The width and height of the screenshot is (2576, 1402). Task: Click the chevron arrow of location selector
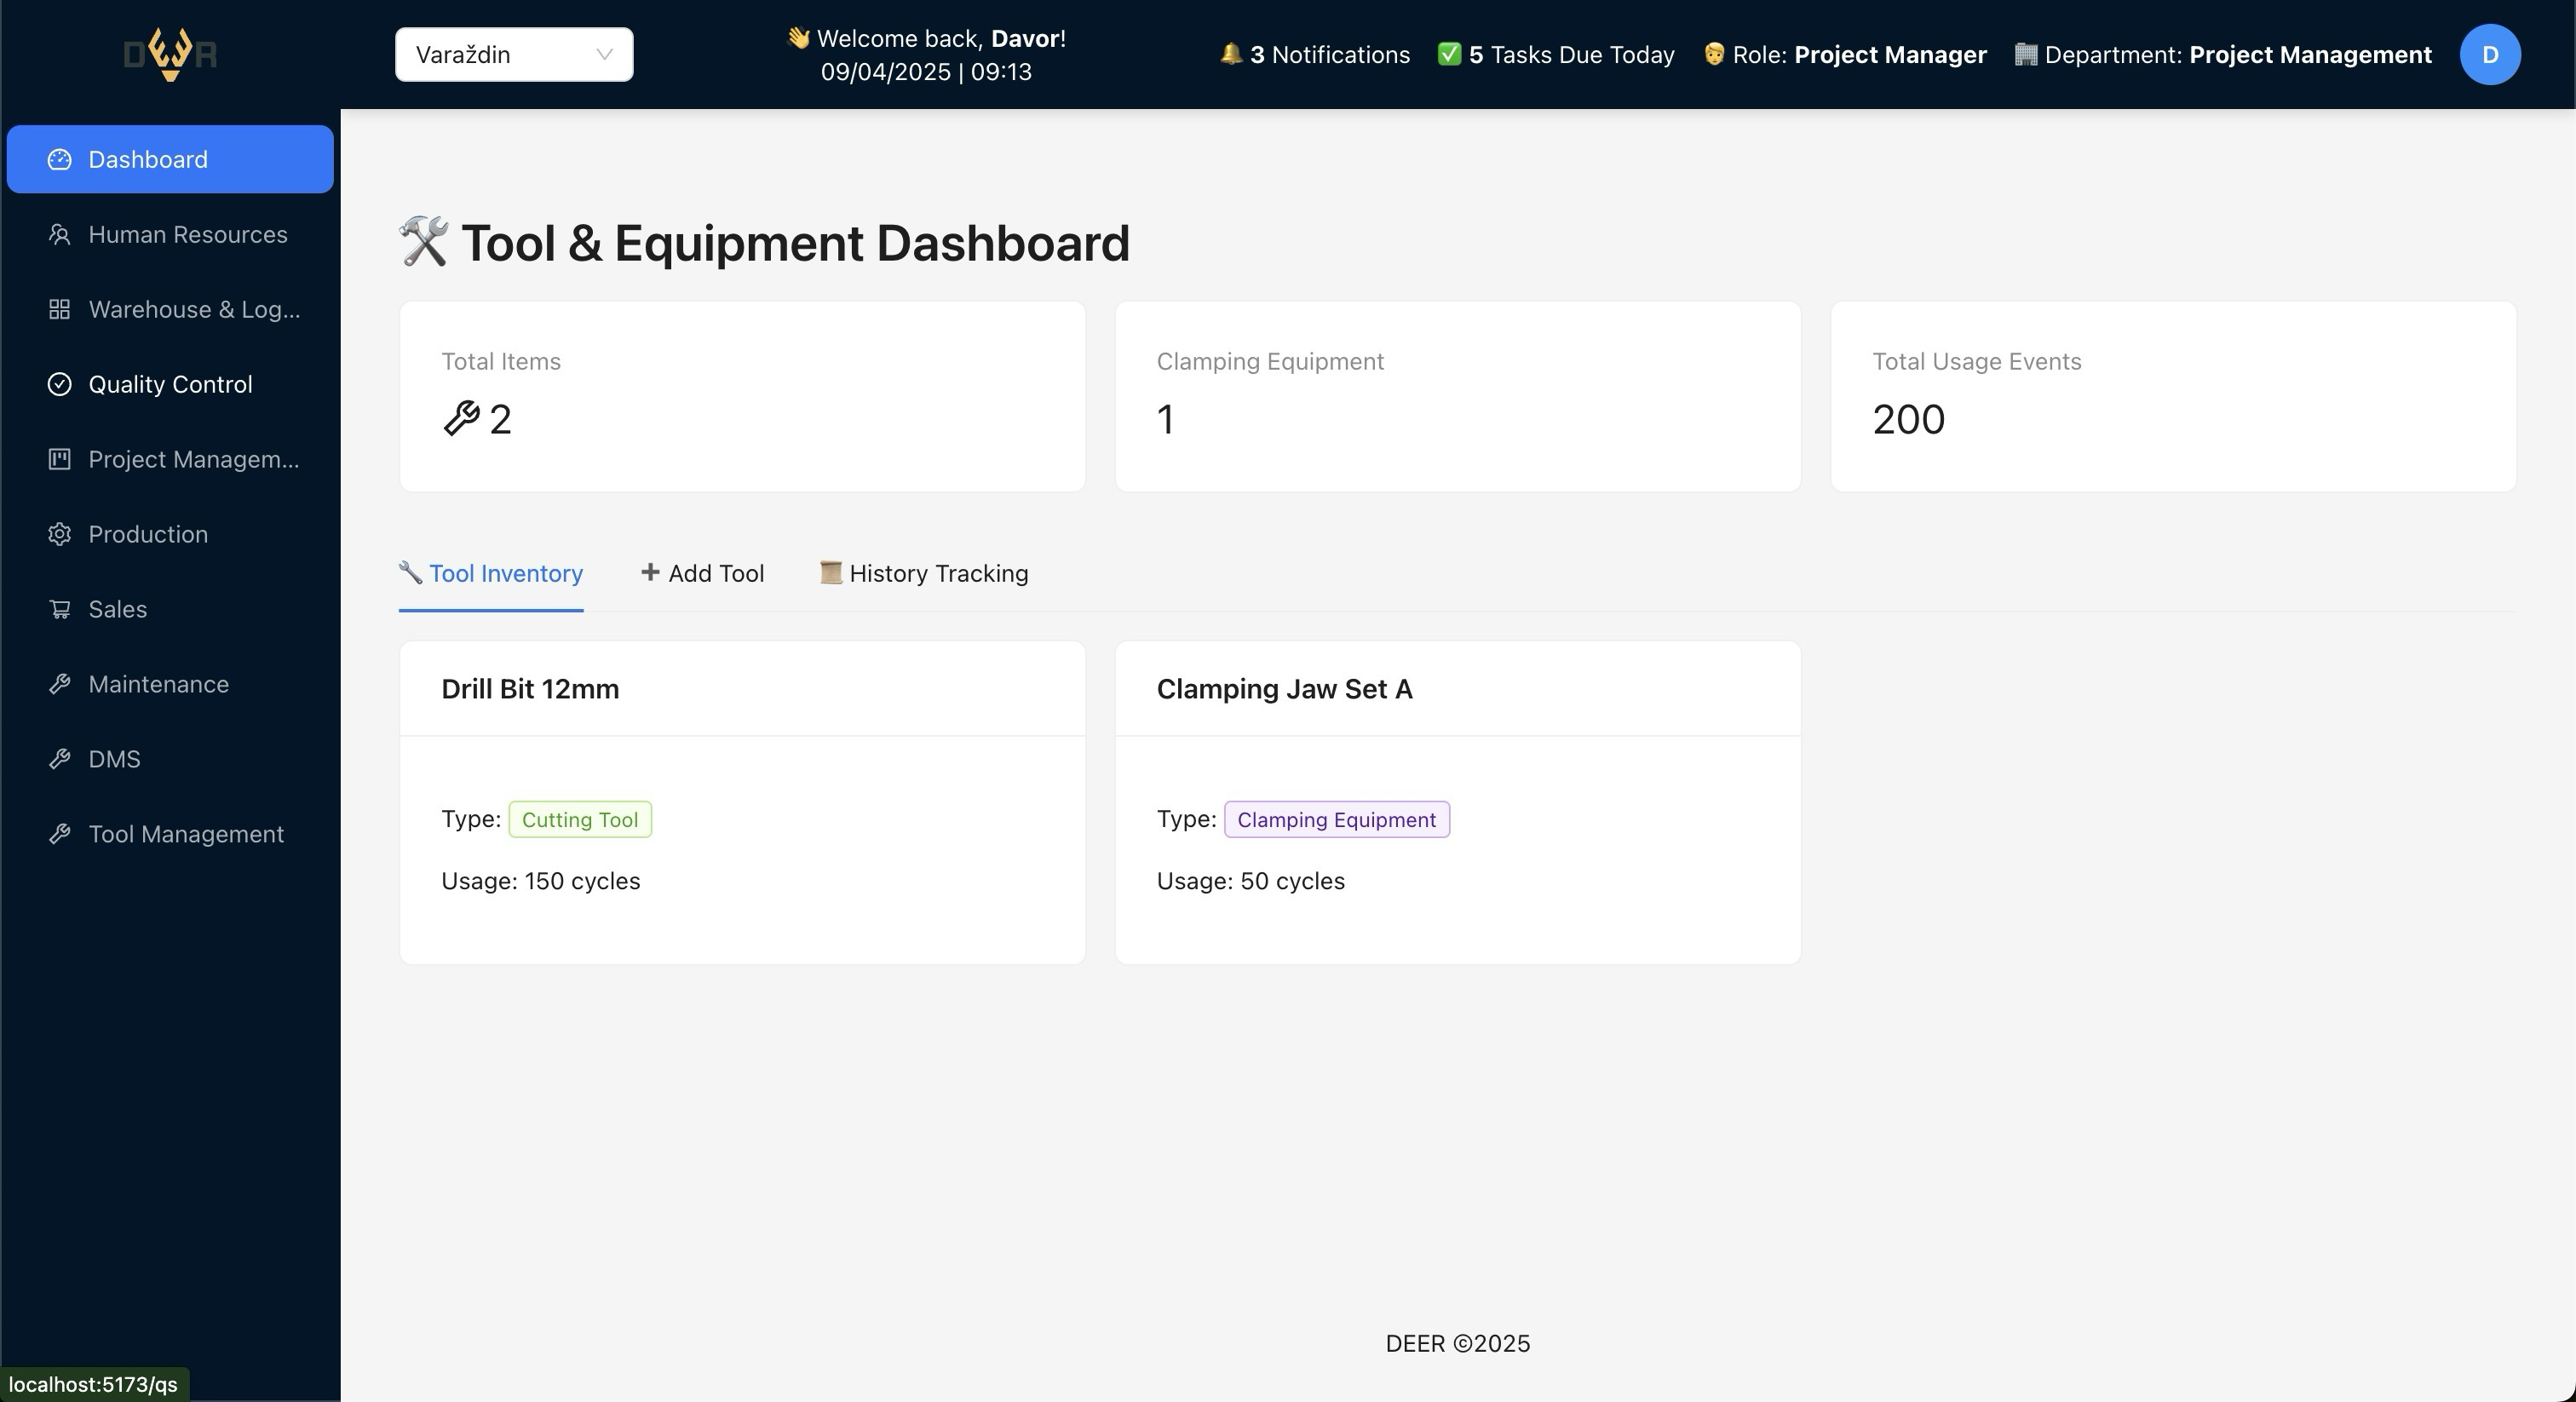[604, 54]
